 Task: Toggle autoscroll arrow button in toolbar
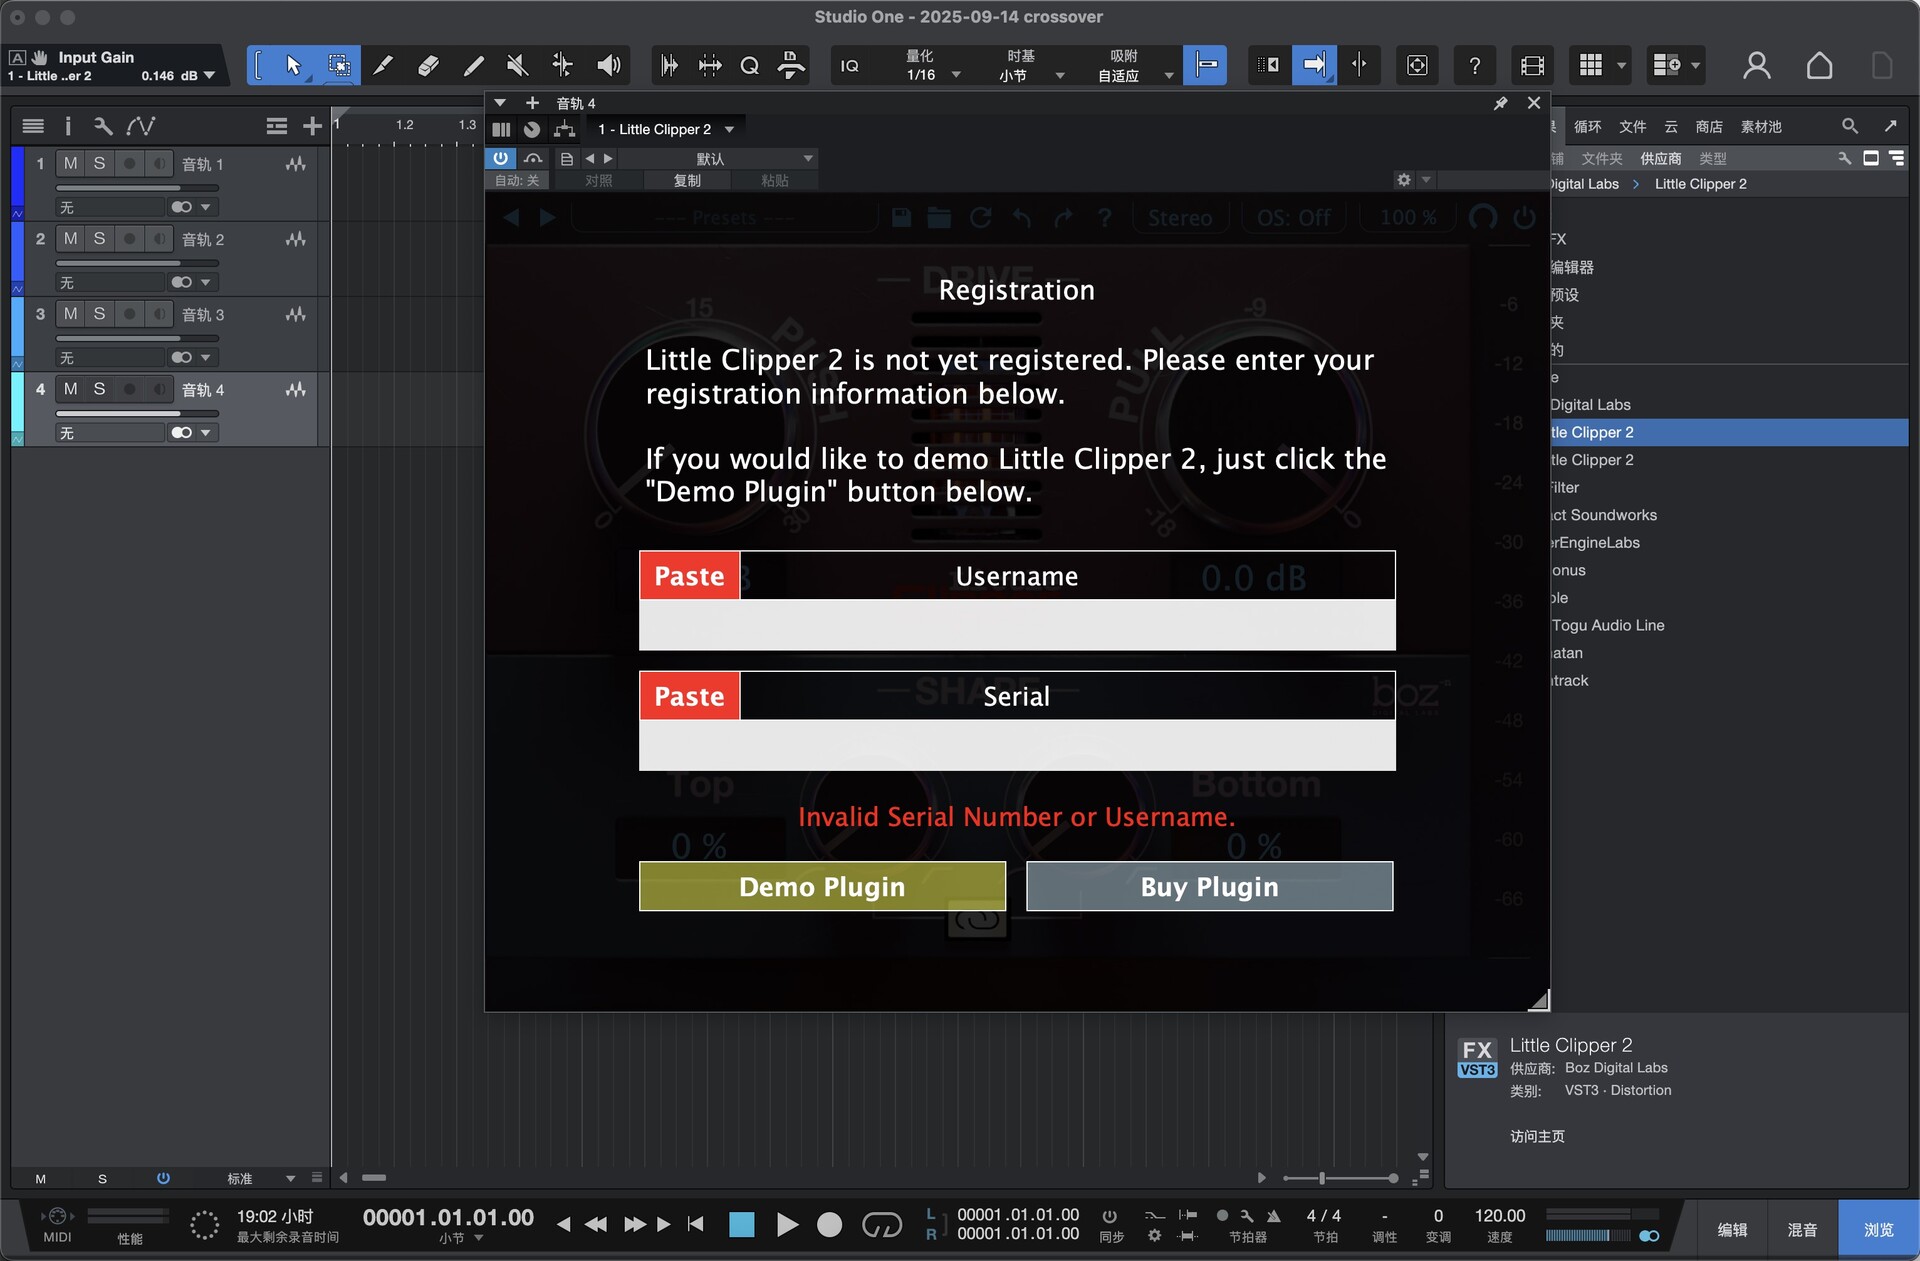pos(1314,66)
